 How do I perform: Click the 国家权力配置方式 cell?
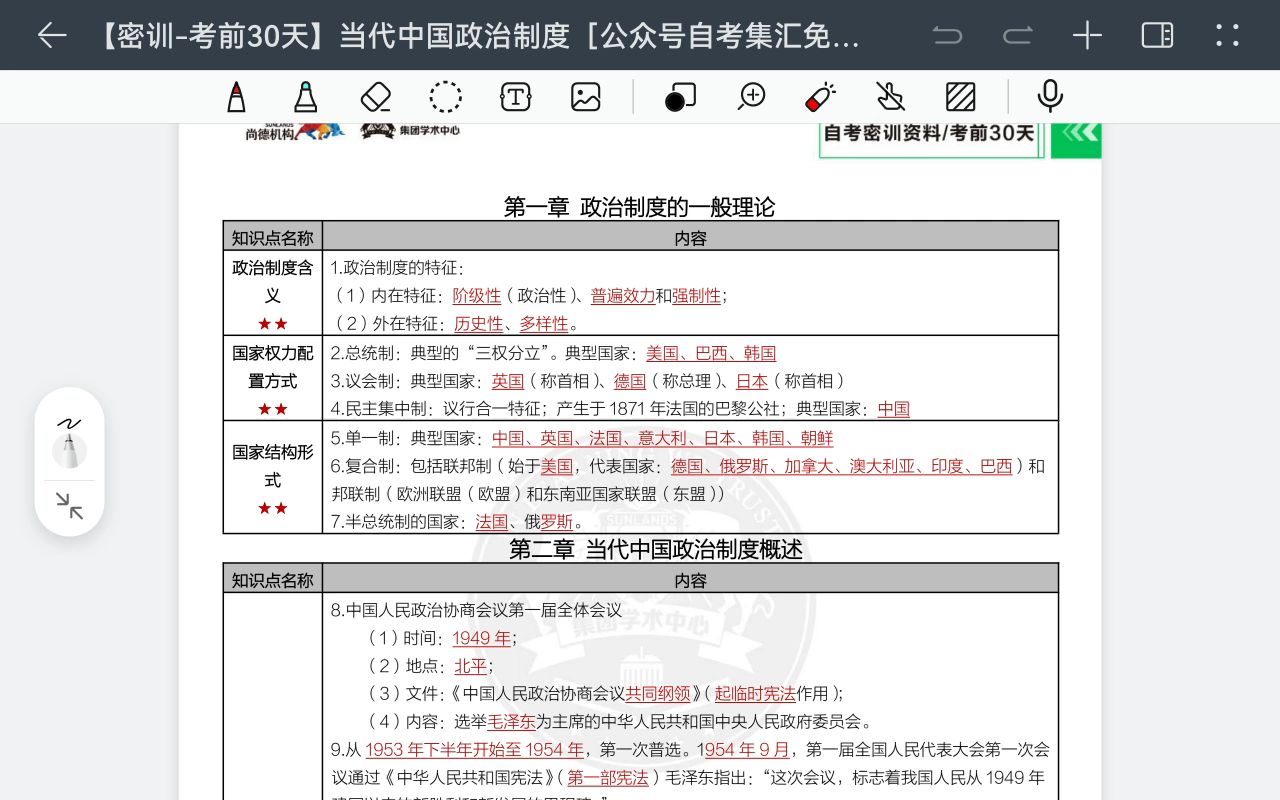pos(273,380)
